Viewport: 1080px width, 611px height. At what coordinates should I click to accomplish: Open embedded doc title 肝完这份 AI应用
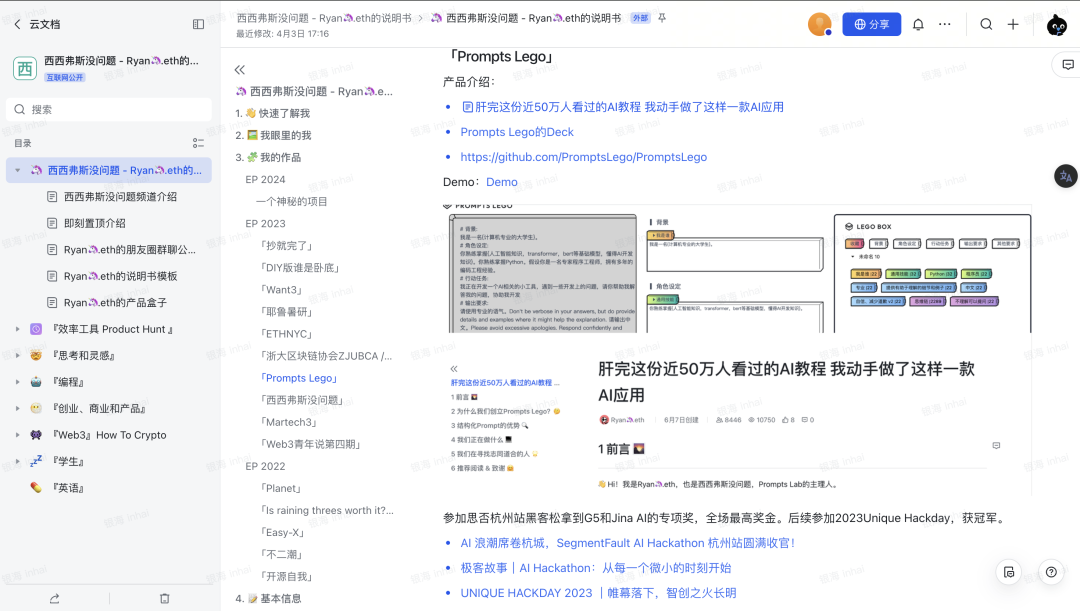(786, 382)
